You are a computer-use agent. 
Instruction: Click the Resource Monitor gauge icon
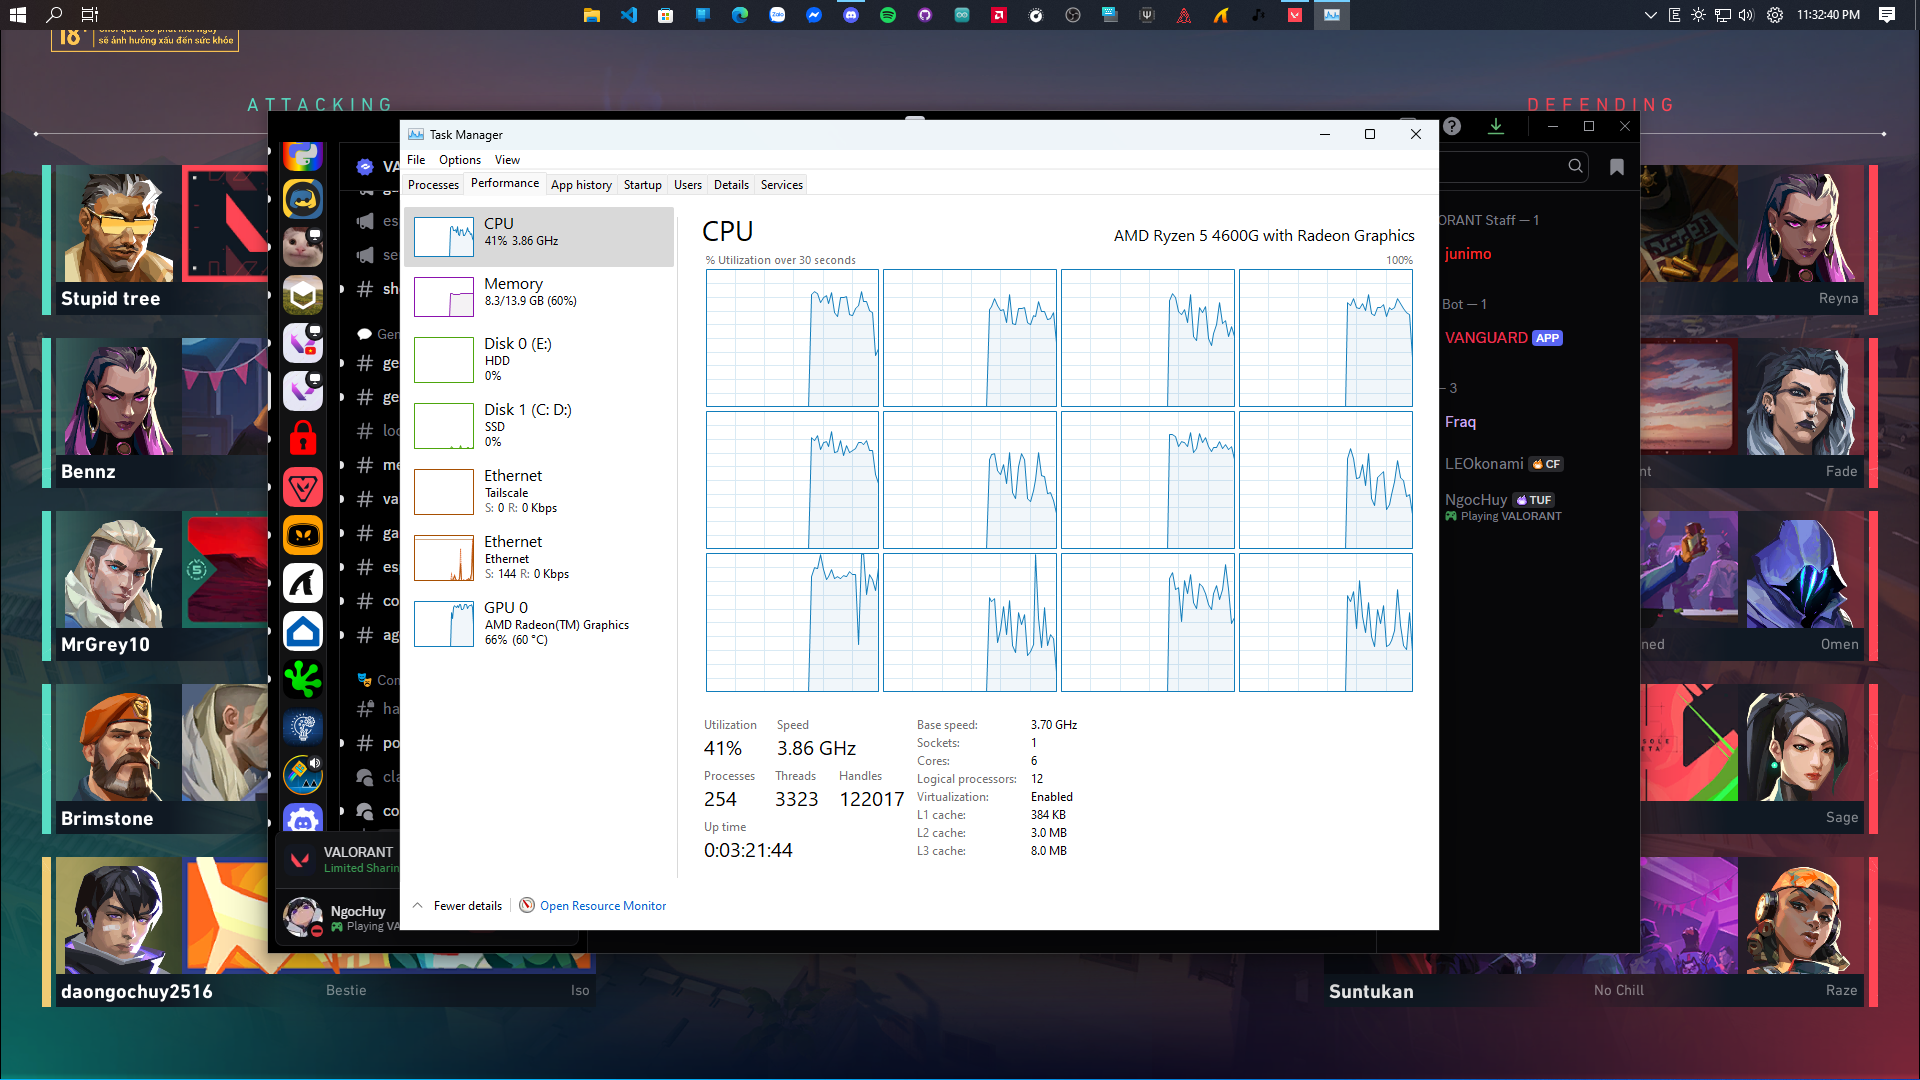coord(527,905)
